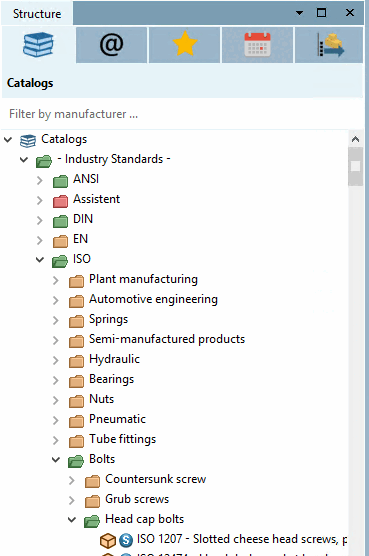Click the tree vertical scrollbar thumb
The width and height of the screenshot is (369, 556).
(356, 166)
